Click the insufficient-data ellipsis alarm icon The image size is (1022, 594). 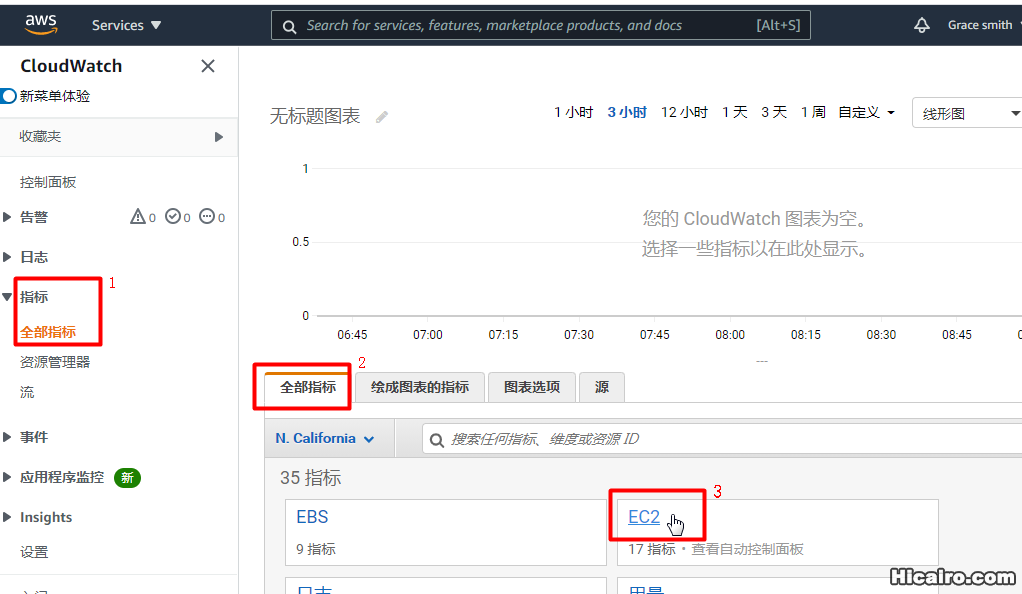click(x=209, y=216)
